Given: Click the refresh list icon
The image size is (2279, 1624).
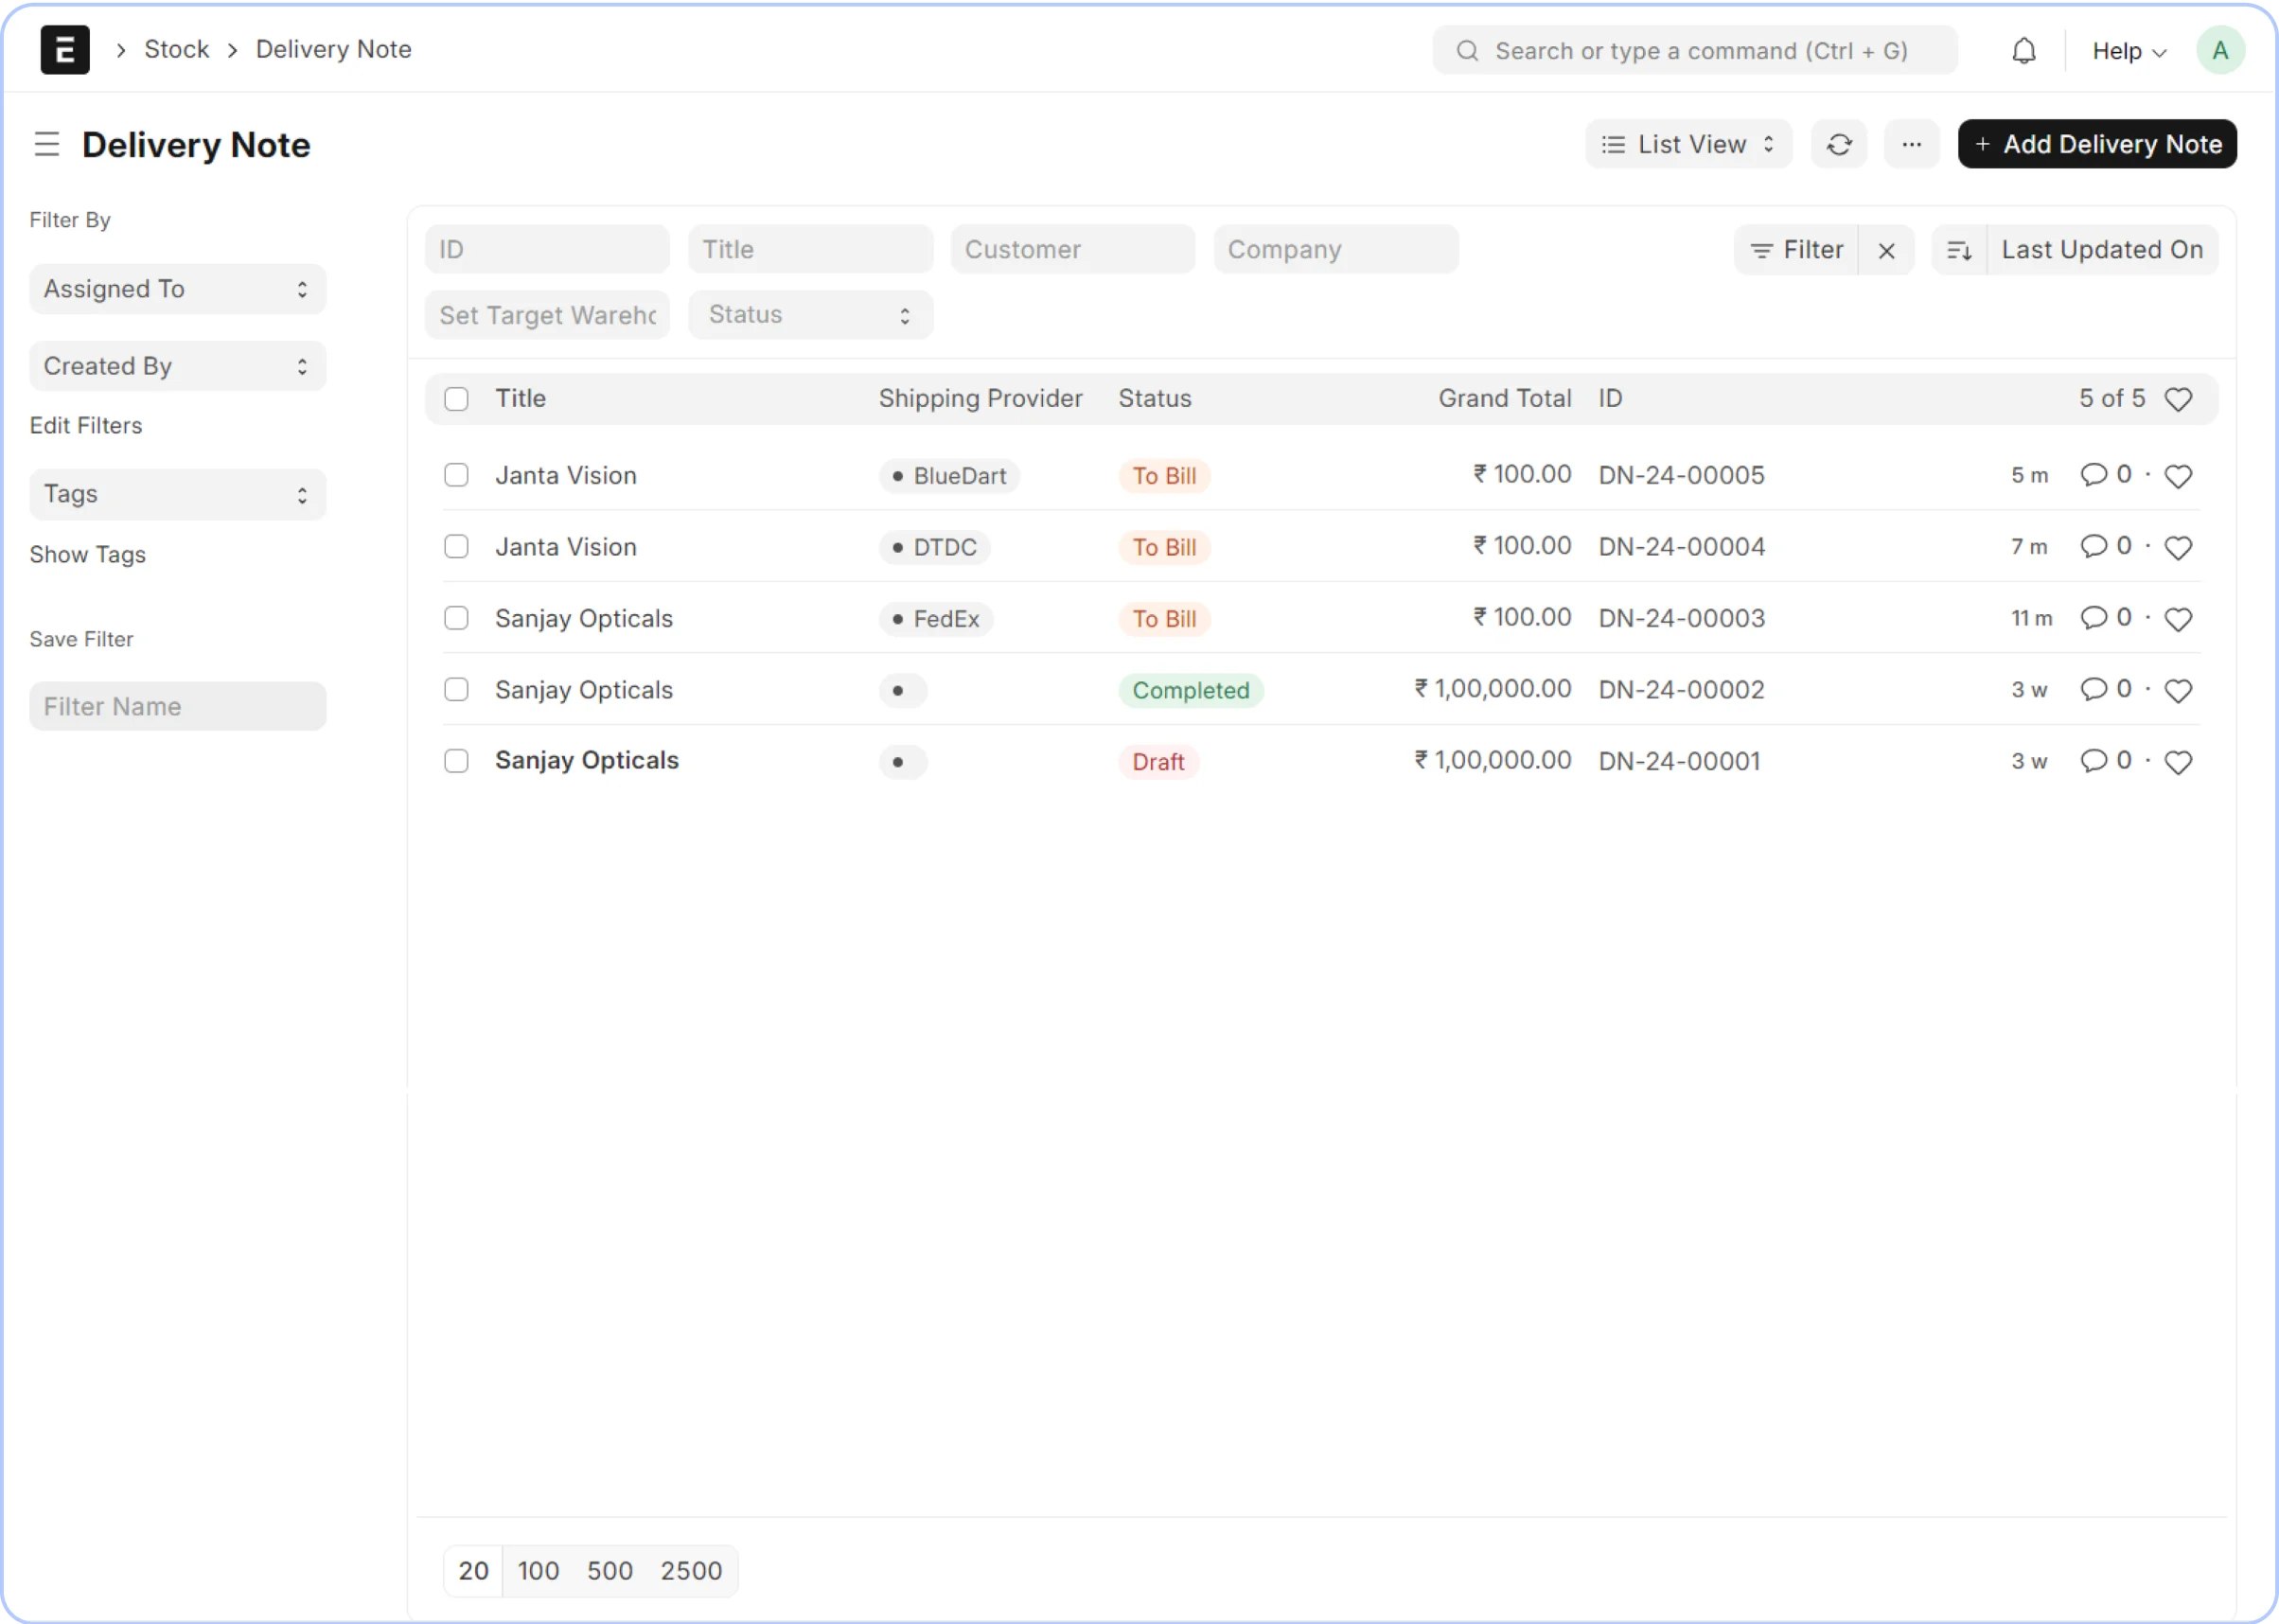Looking at the screenshot, I should (1838, 145).
